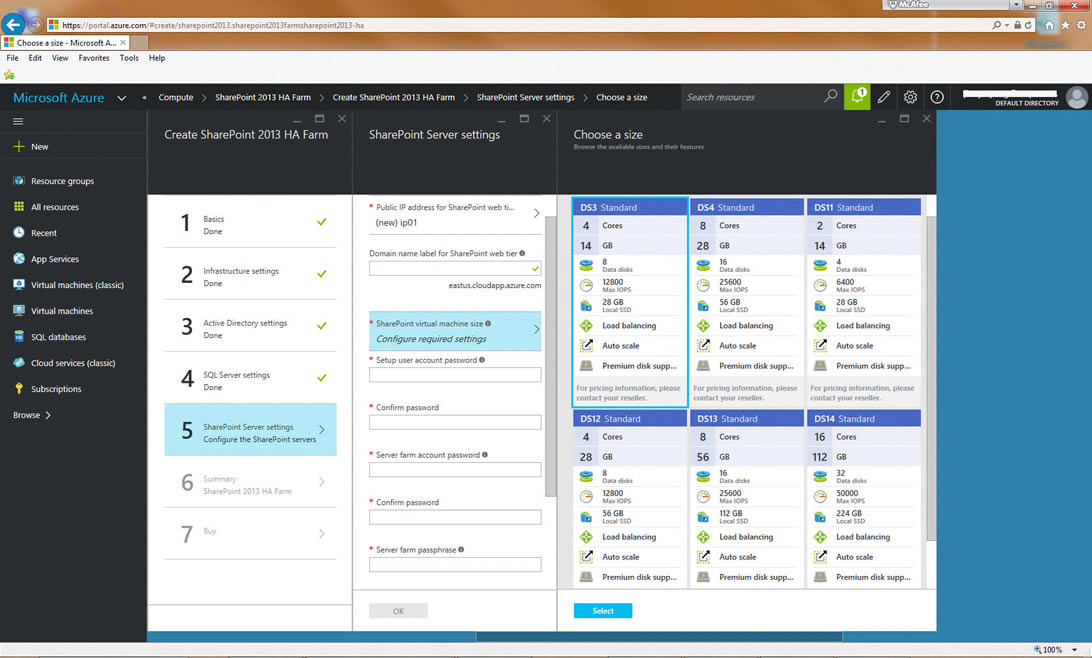Open SQL databases in left sidebar
Viewport: 1092px width, 658px height.
58,337
